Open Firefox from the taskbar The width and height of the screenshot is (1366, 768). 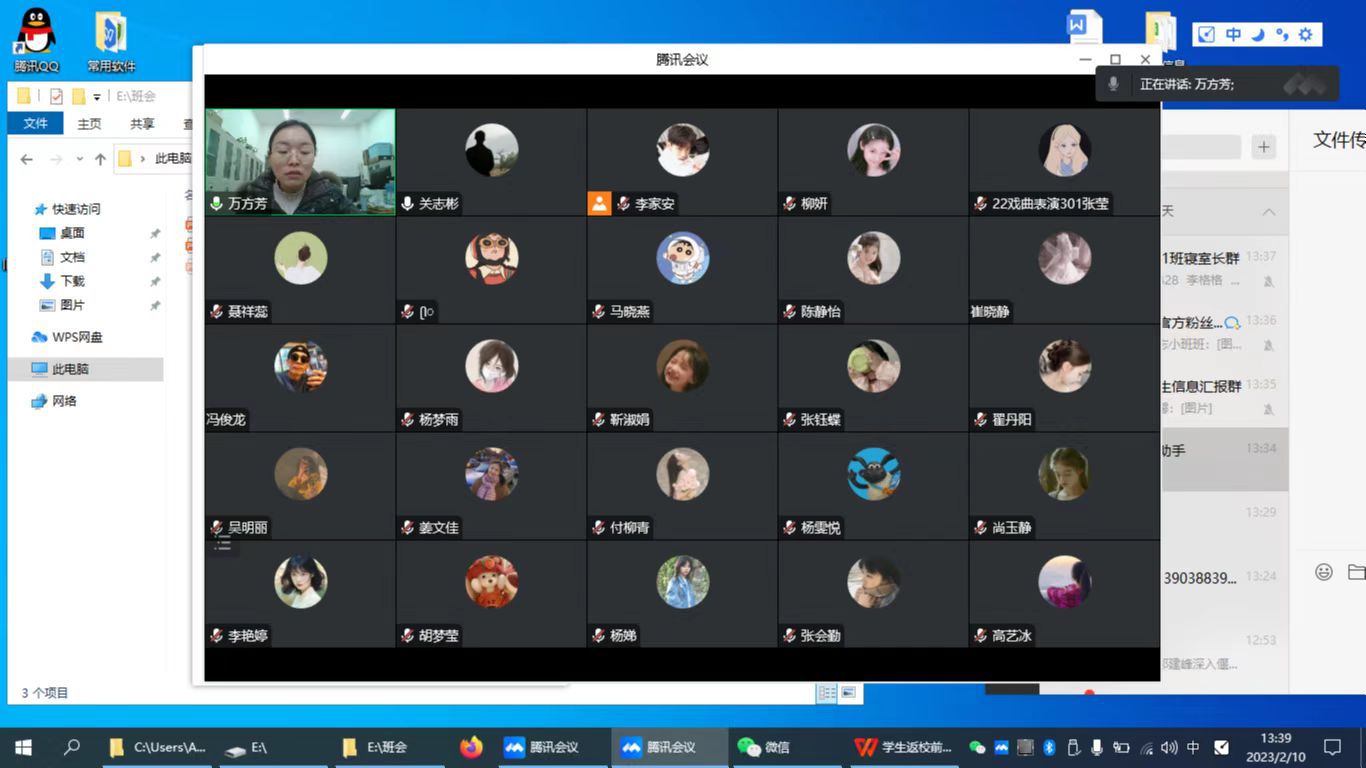pyautogui.click(x=471, y=747)
